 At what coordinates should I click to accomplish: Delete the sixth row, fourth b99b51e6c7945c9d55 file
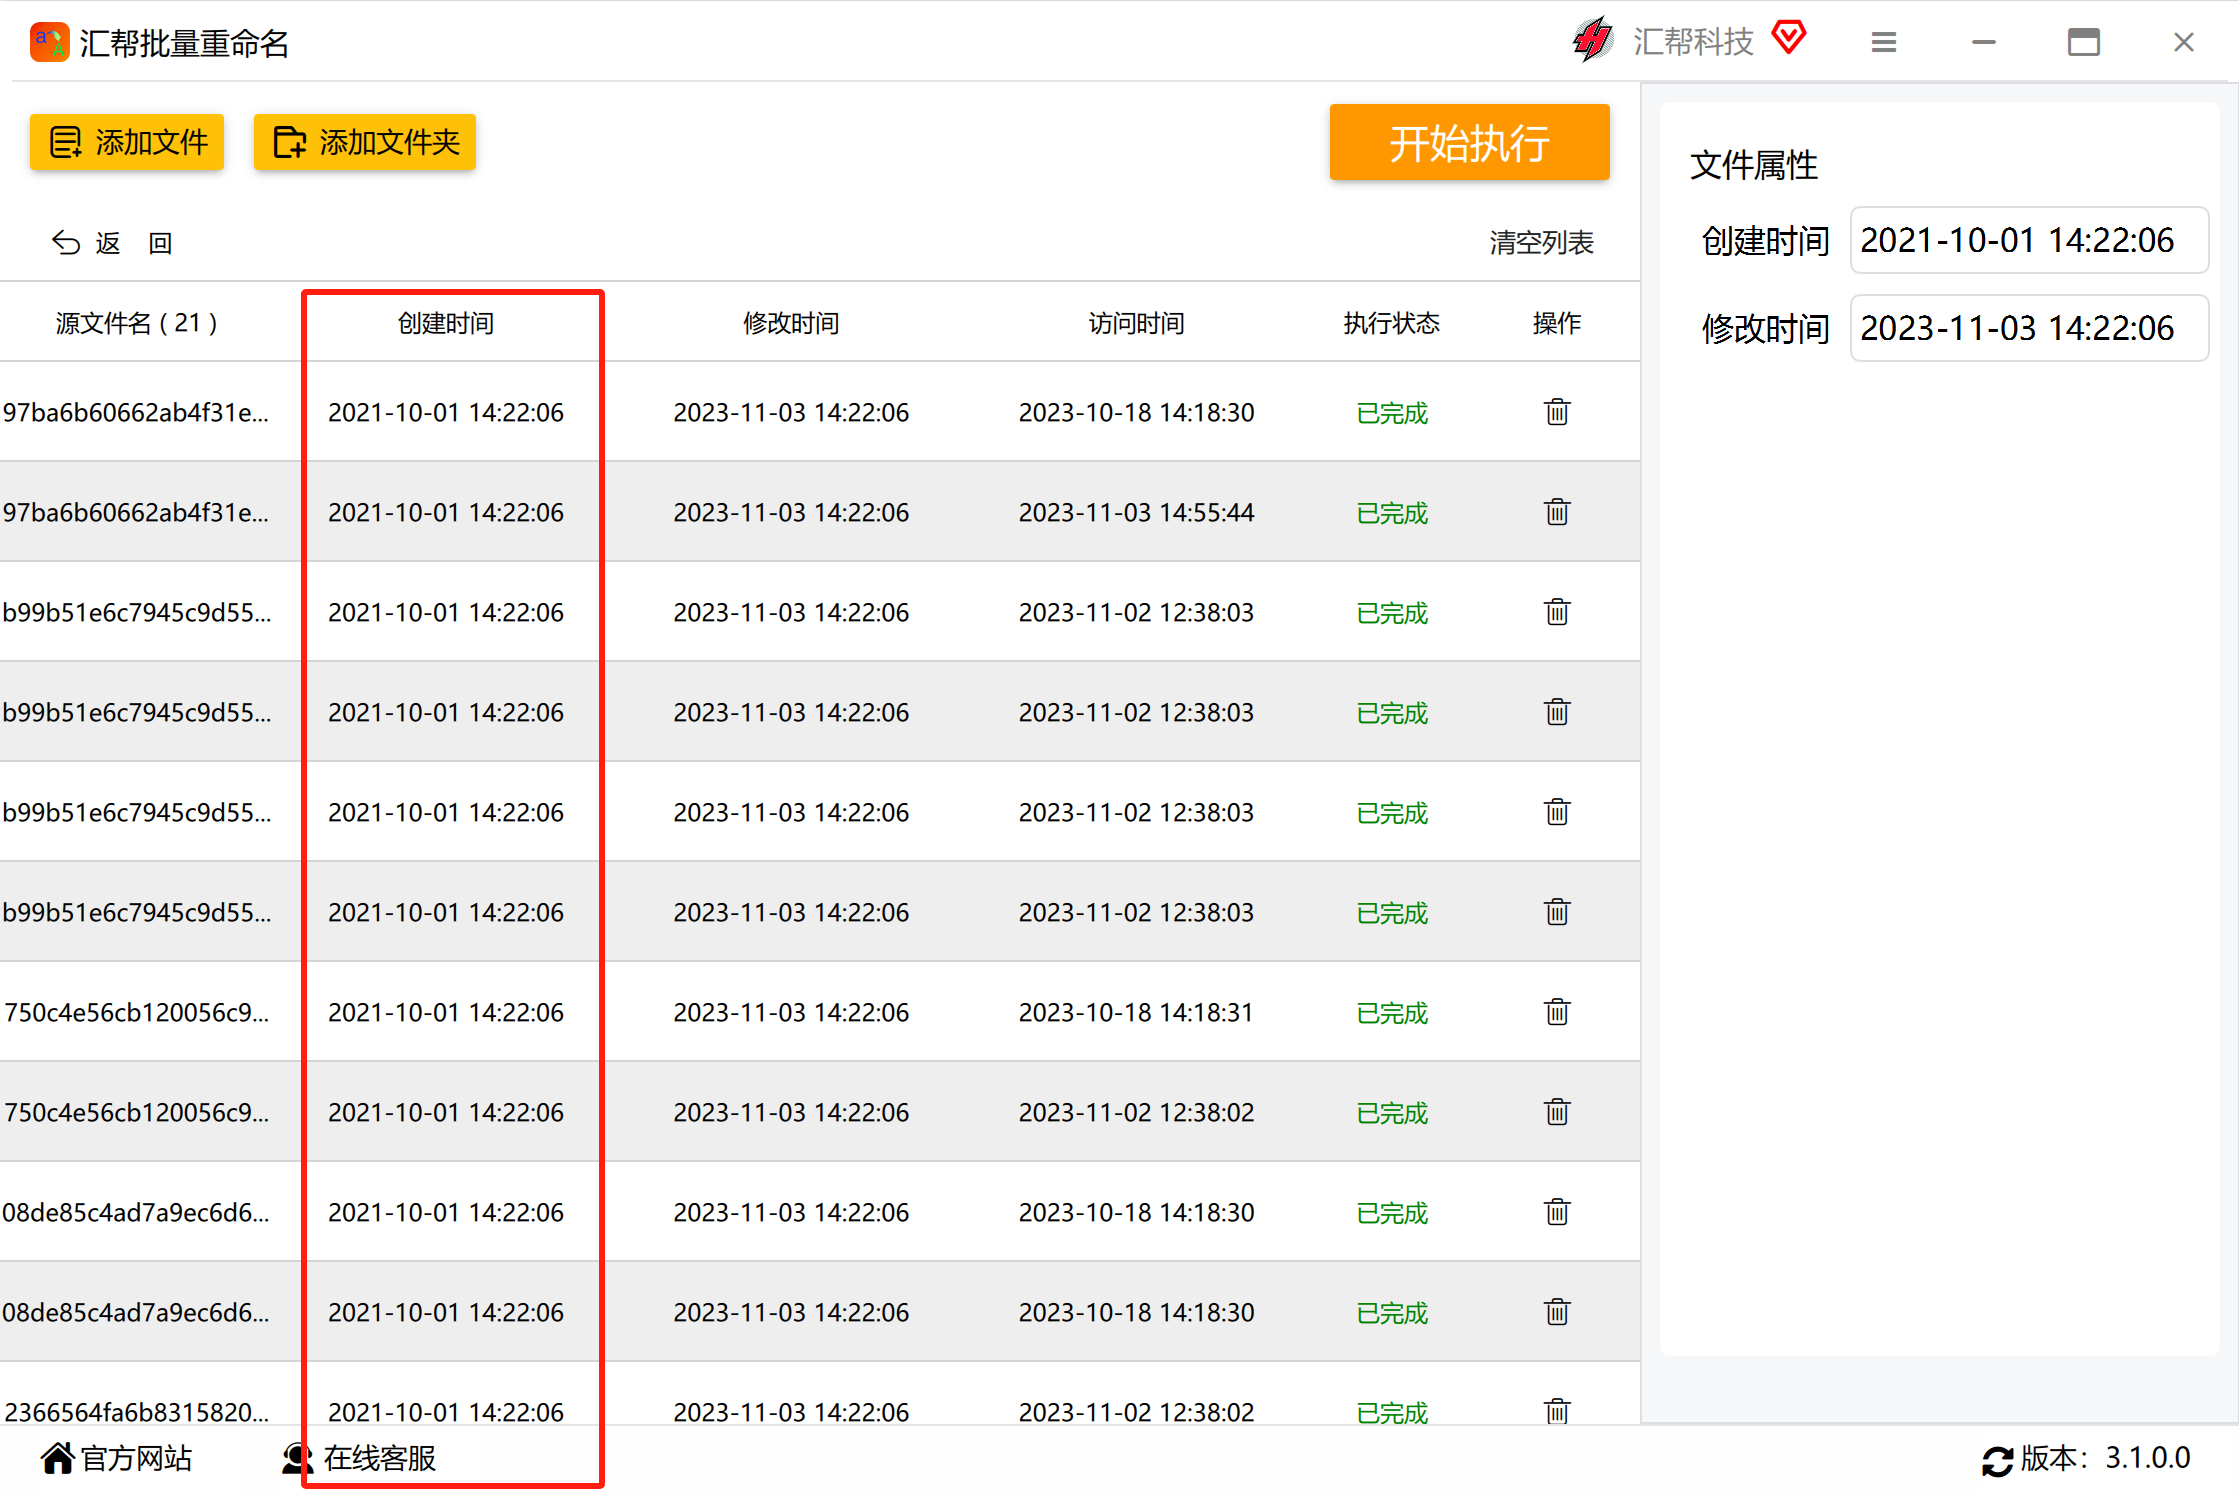(1557, 912)
